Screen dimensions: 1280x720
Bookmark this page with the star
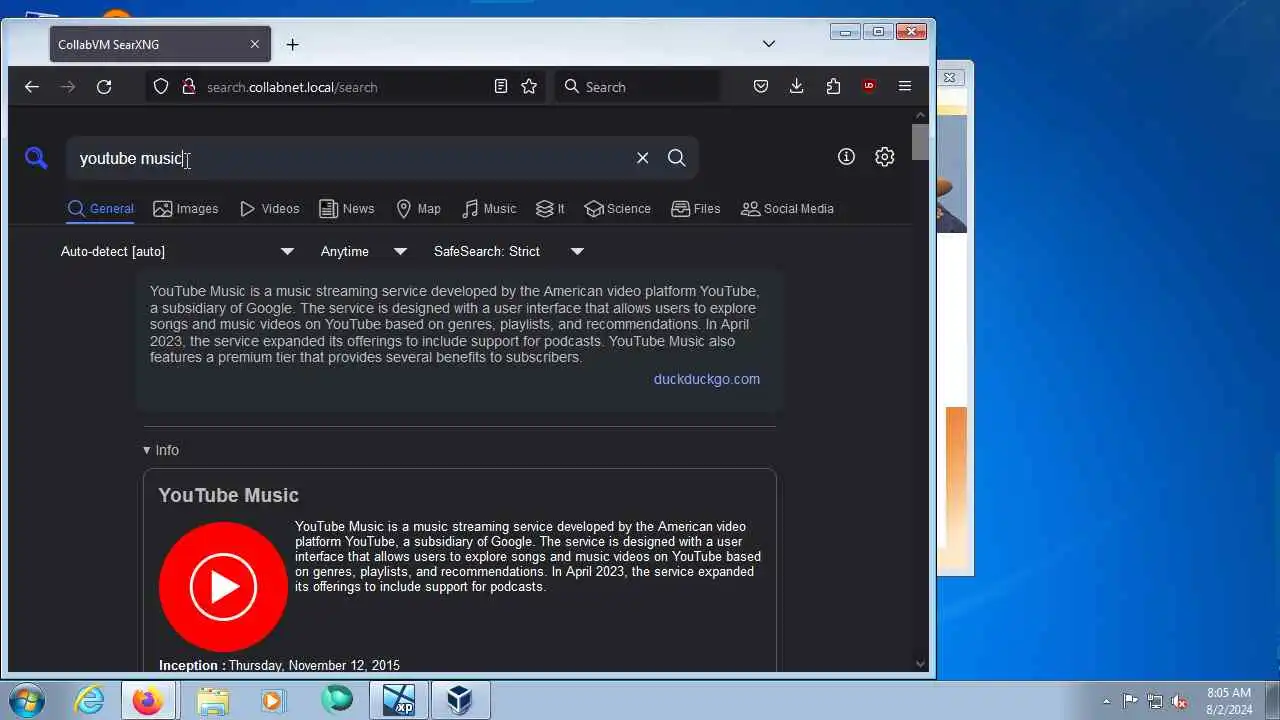tap(530, 87)
